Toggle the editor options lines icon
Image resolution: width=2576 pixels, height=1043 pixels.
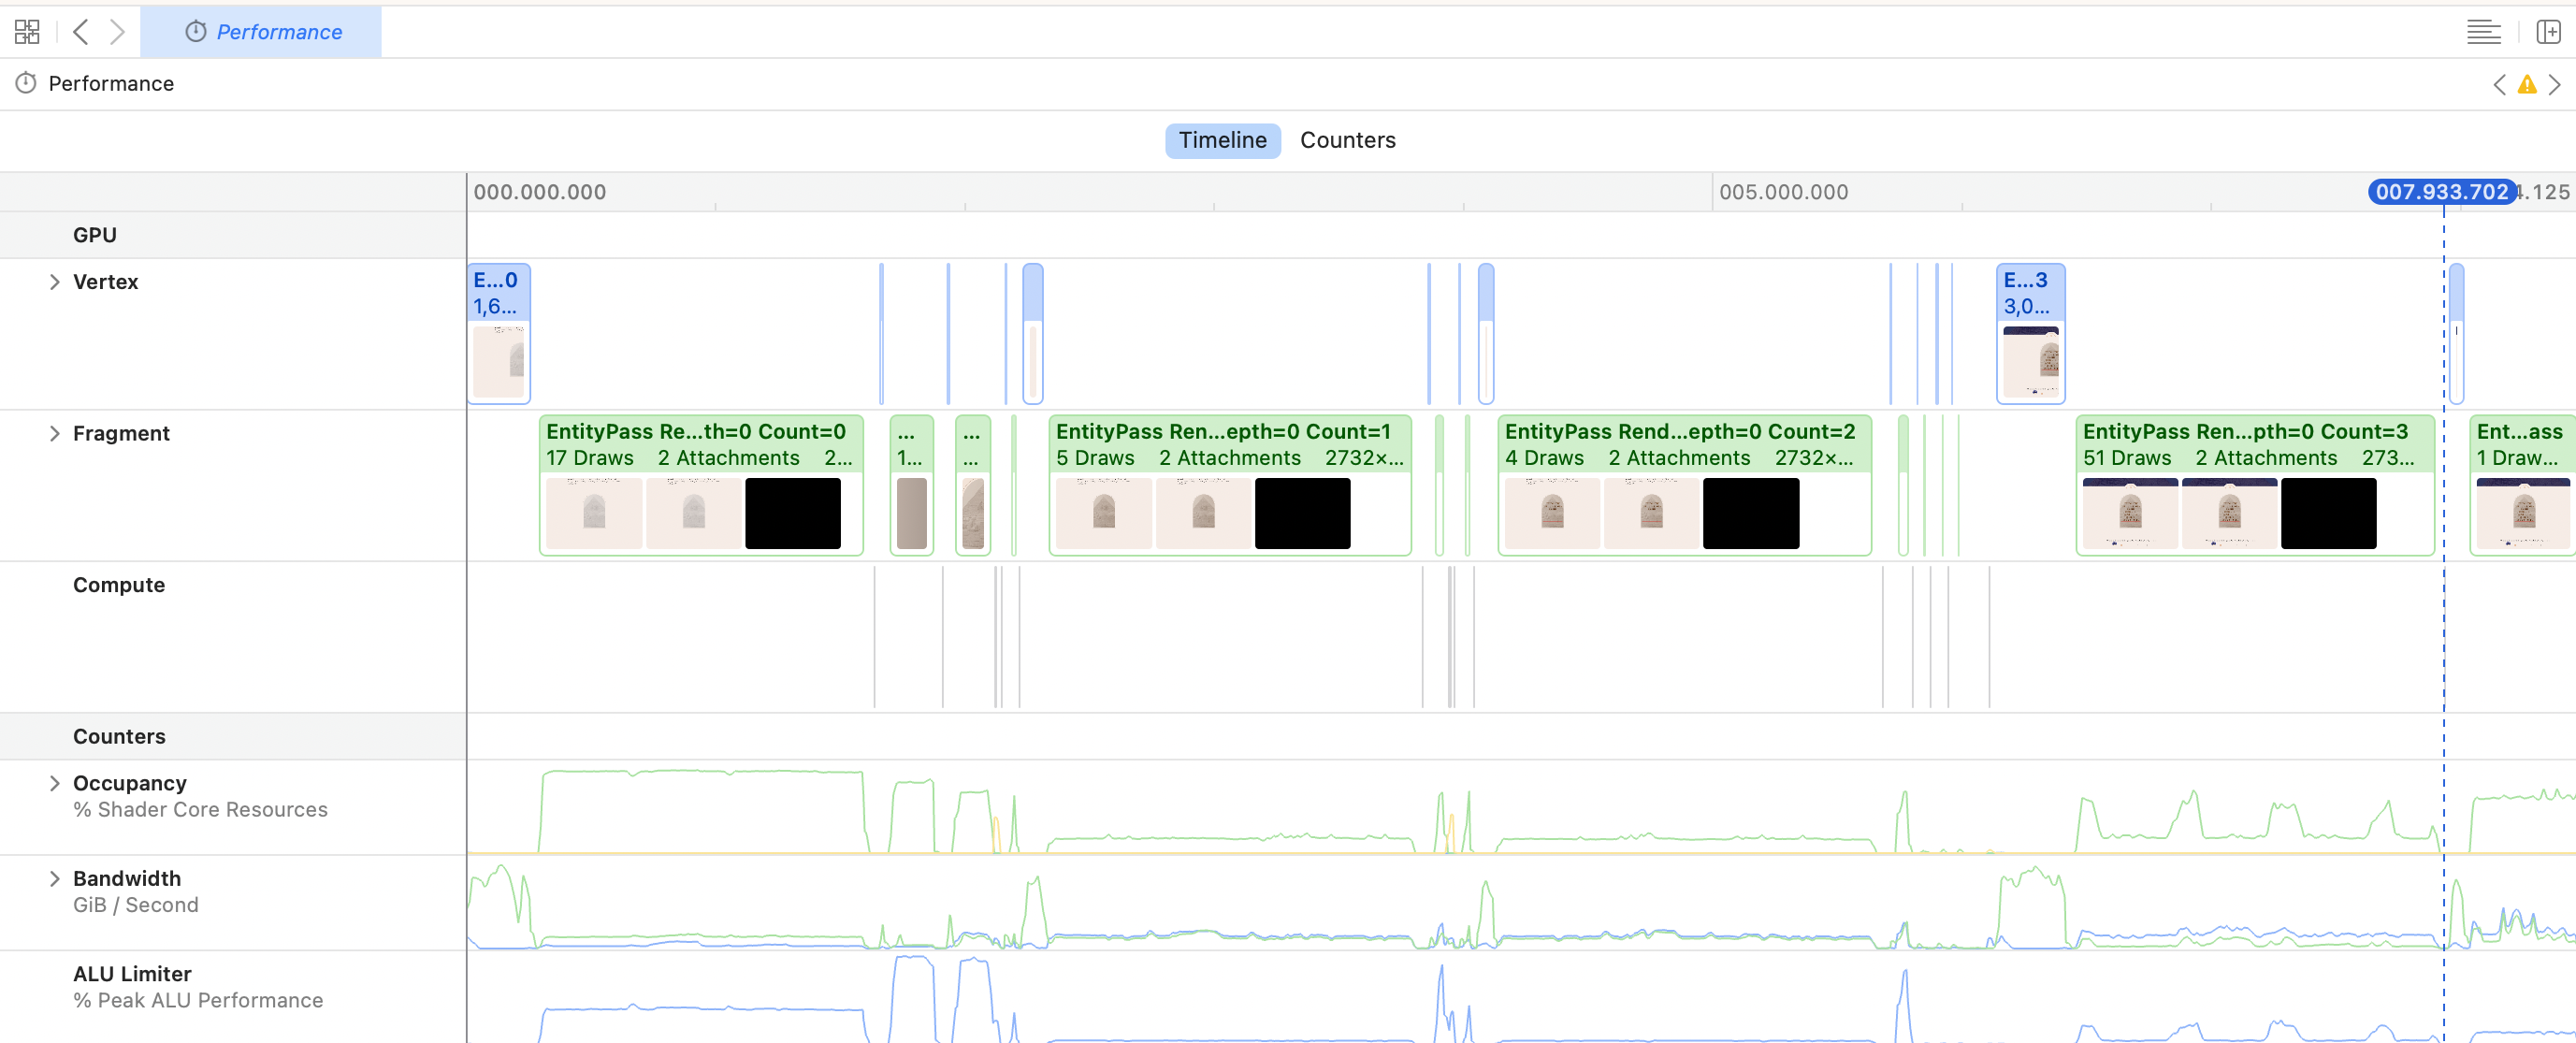[2483, 32]
